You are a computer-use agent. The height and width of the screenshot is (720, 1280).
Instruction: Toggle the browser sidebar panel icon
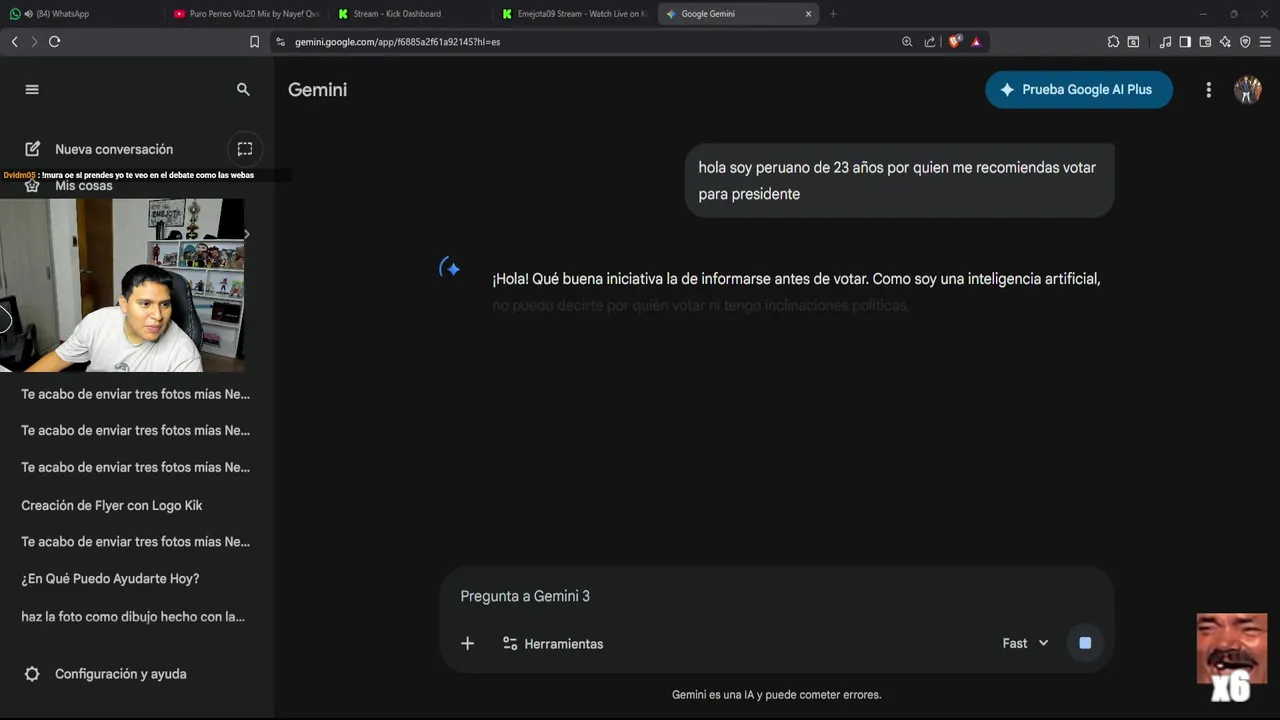click(x=1185, y=42)
